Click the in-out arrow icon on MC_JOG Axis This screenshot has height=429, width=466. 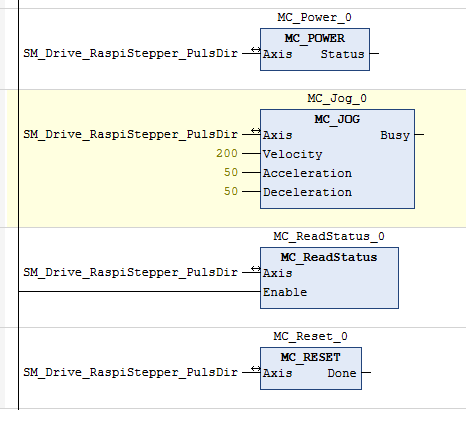pos(256,131)
